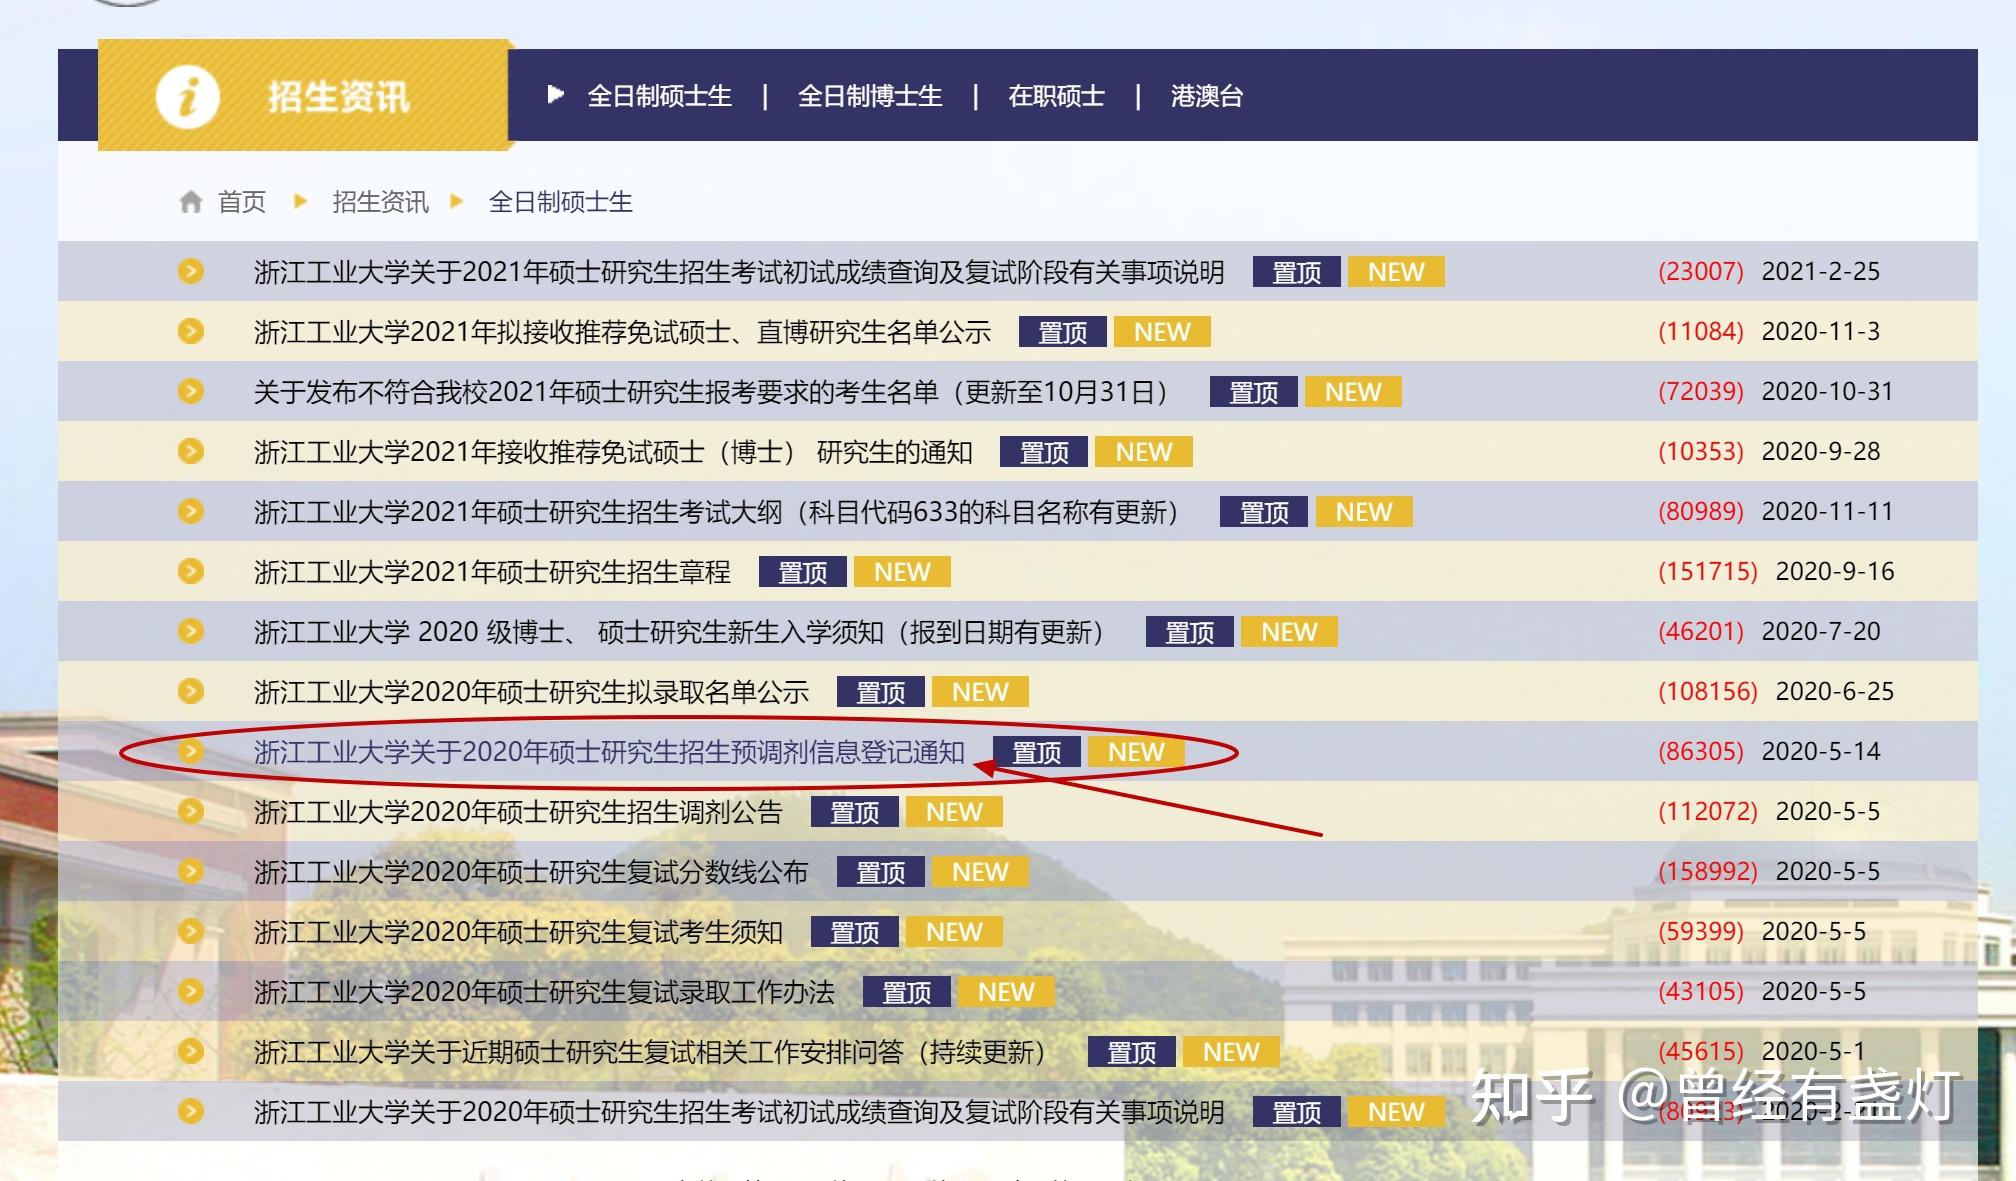Screen dimensions: 2016x1181
Task: Click the 置顶 badge on the 招生章程 row
Action: point(803,572)
